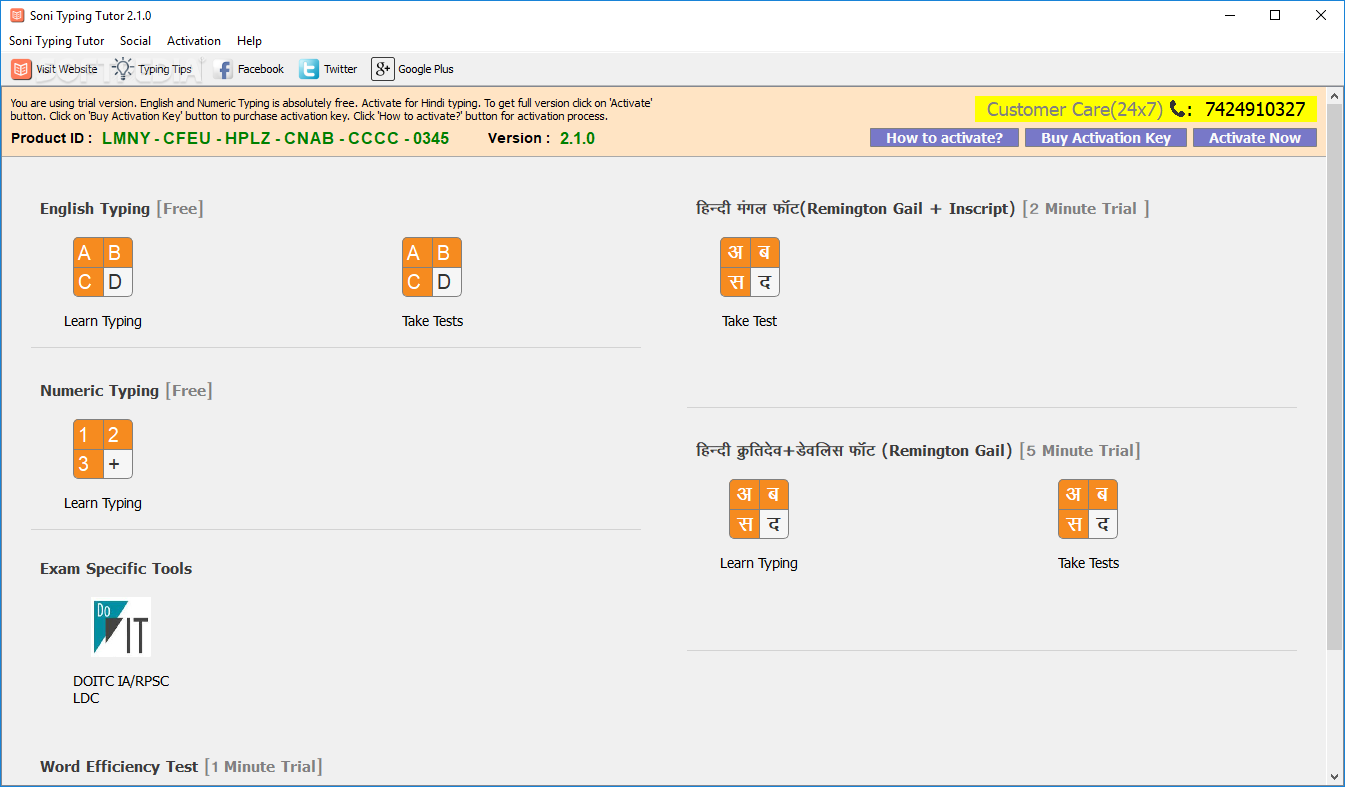Click the Word Efficiency Test heading
1345x787 pixels.
click(x=180, y=766)
